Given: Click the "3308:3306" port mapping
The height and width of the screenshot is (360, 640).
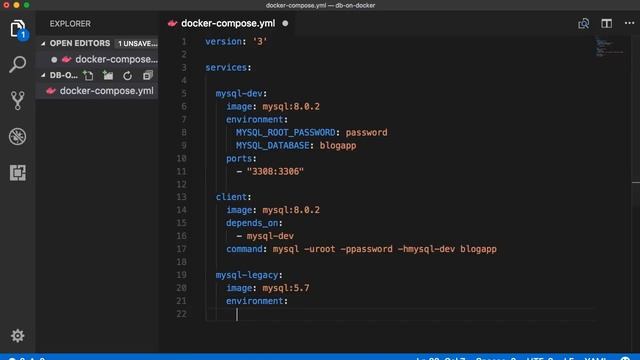Looking at the screenshot, I should tap(276, 171).
